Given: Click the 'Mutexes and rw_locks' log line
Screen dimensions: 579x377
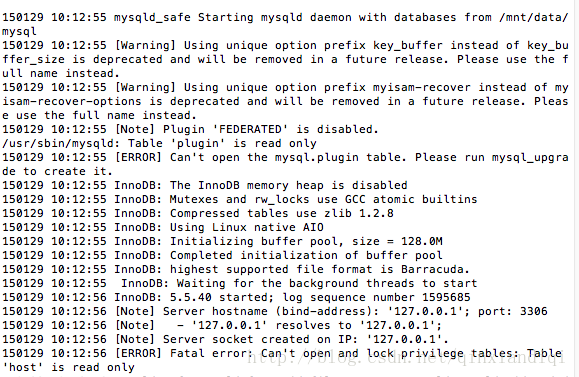Looking at the screenshot, I should (240, 199).
